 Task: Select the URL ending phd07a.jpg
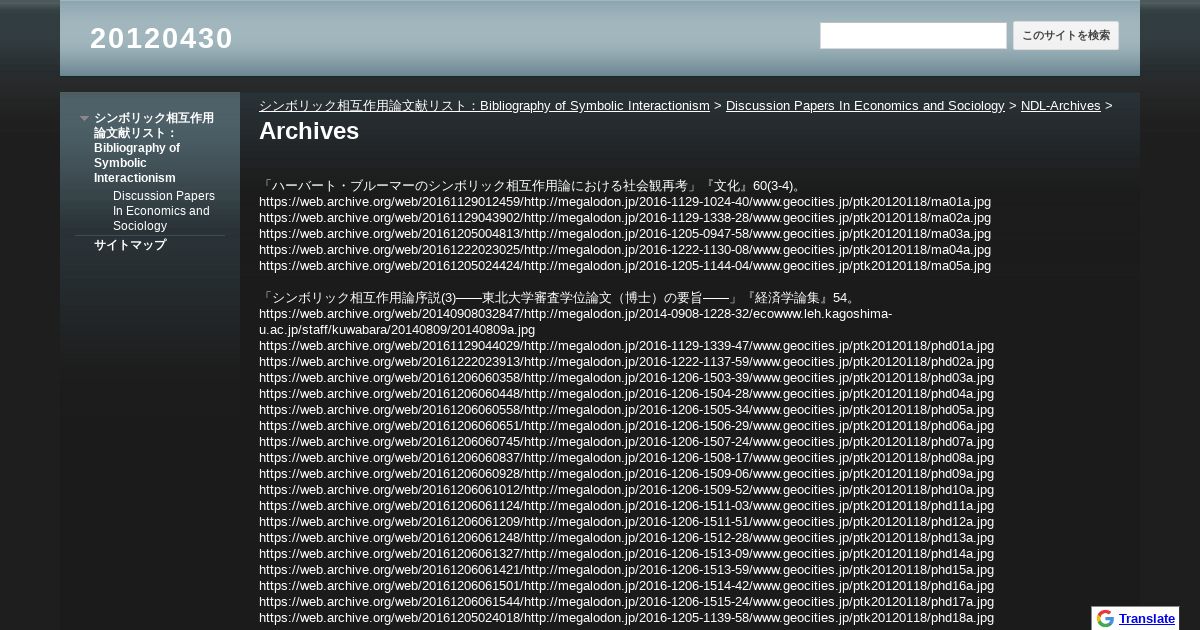(627, 442)
